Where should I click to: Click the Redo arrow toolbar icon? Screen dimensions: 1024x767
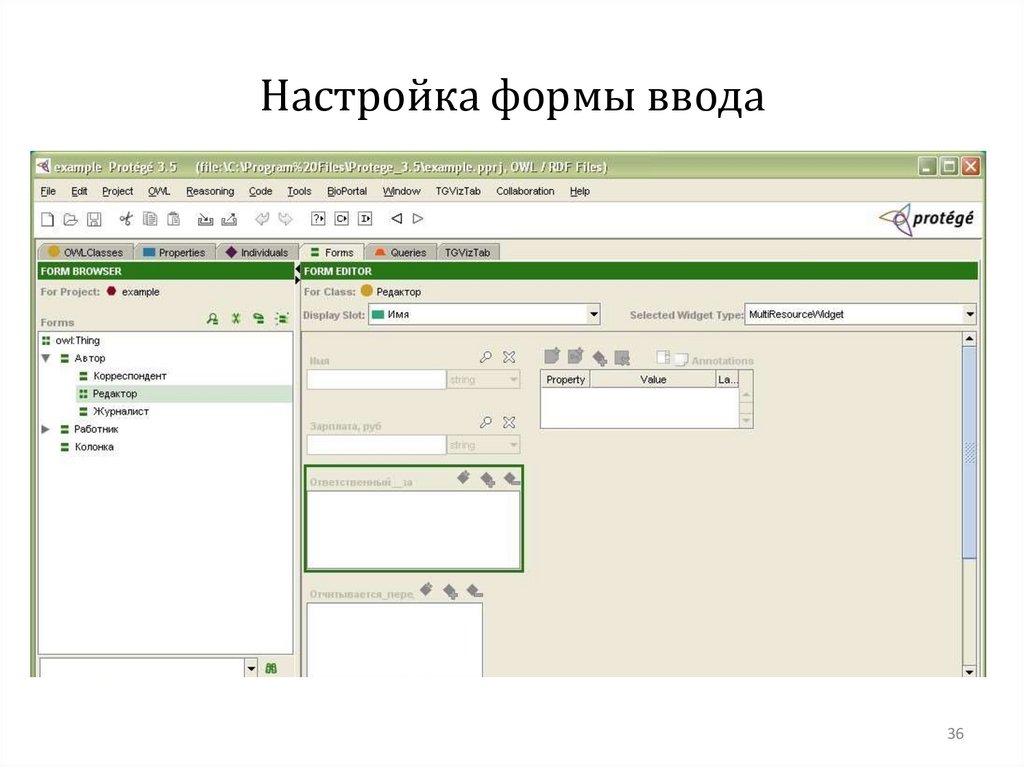click(x=285, y=219)
